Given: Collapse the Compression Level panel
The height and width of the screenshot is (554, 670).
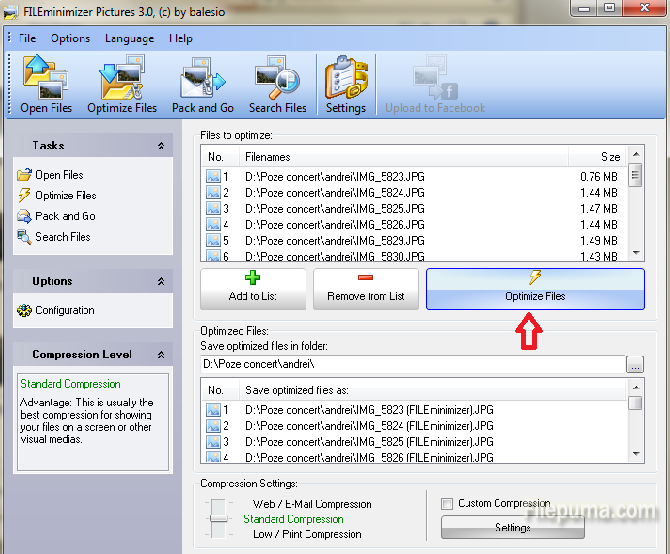Looking at the screenshot, I should [x=161, y=355].
